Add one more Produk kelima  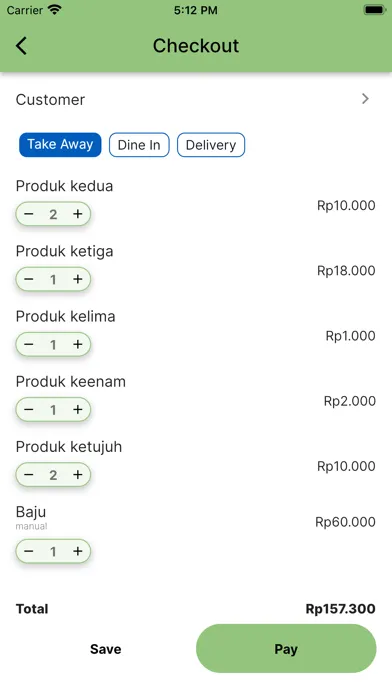pyautogui.click(x=78, y=344)
